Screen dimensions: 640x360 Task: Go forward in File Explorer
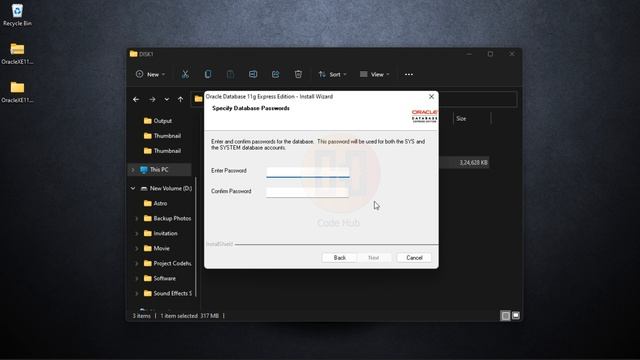click(152, 99)
